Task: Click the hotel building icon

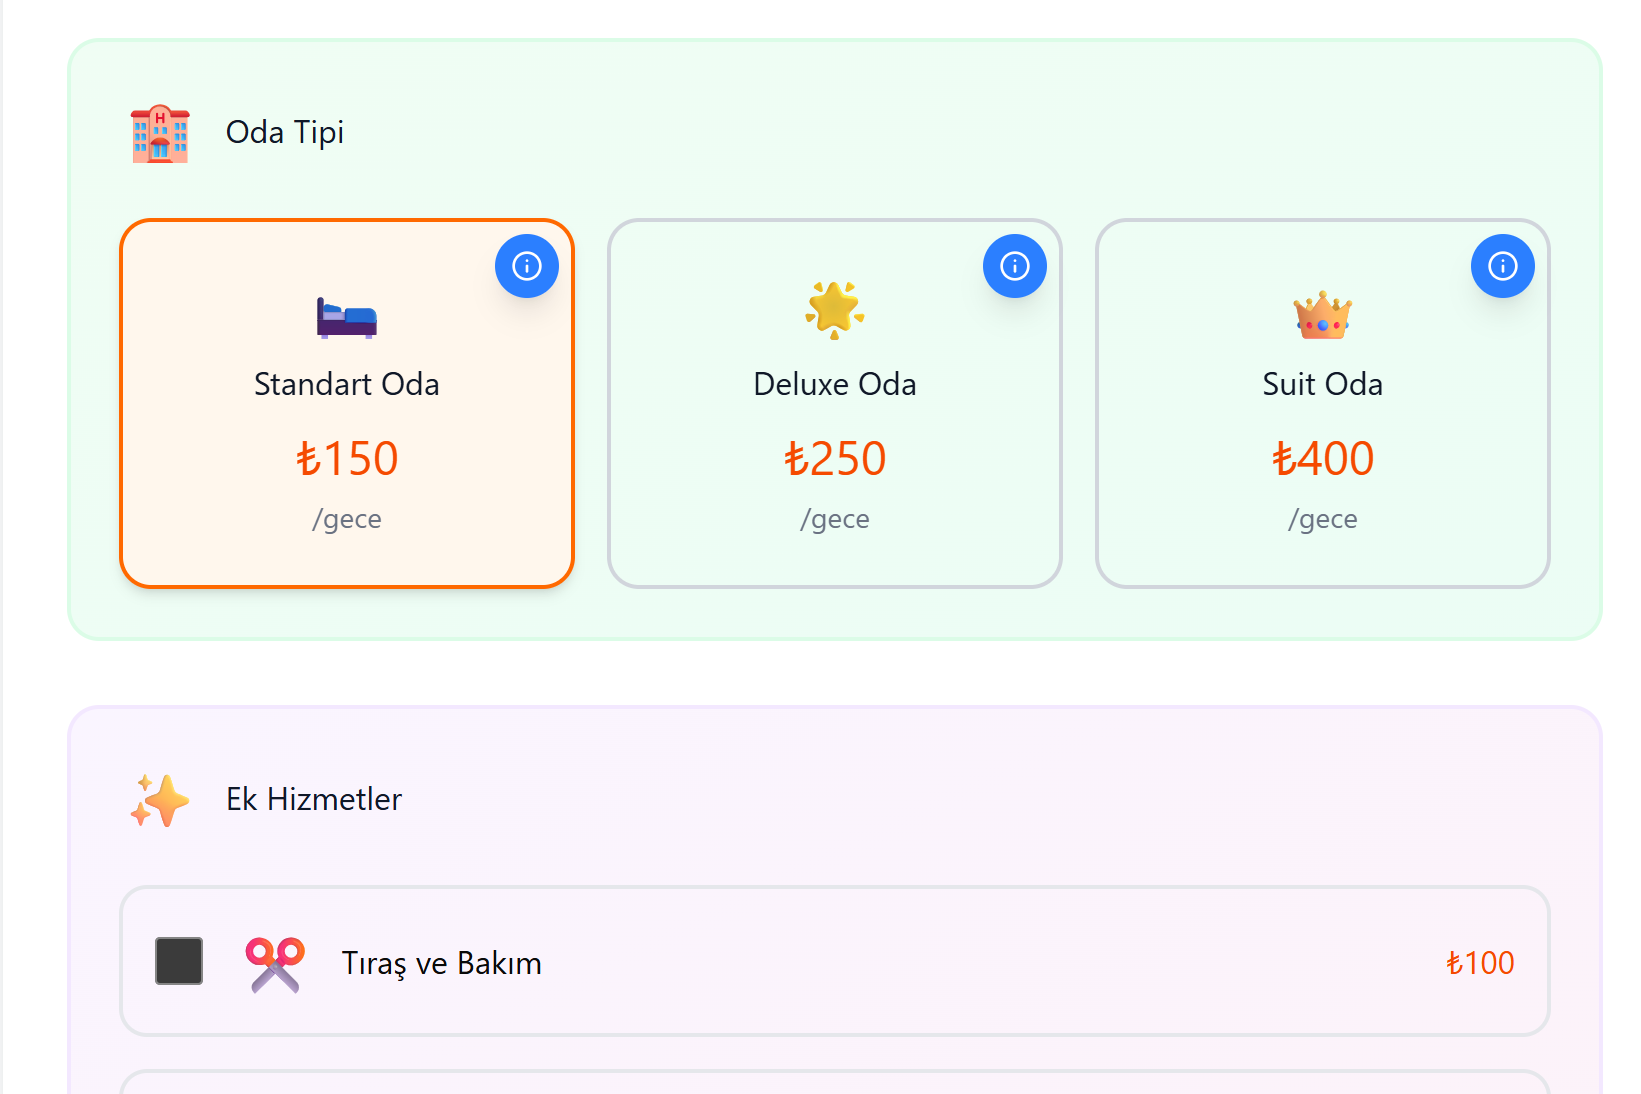Action: point(160,134)
